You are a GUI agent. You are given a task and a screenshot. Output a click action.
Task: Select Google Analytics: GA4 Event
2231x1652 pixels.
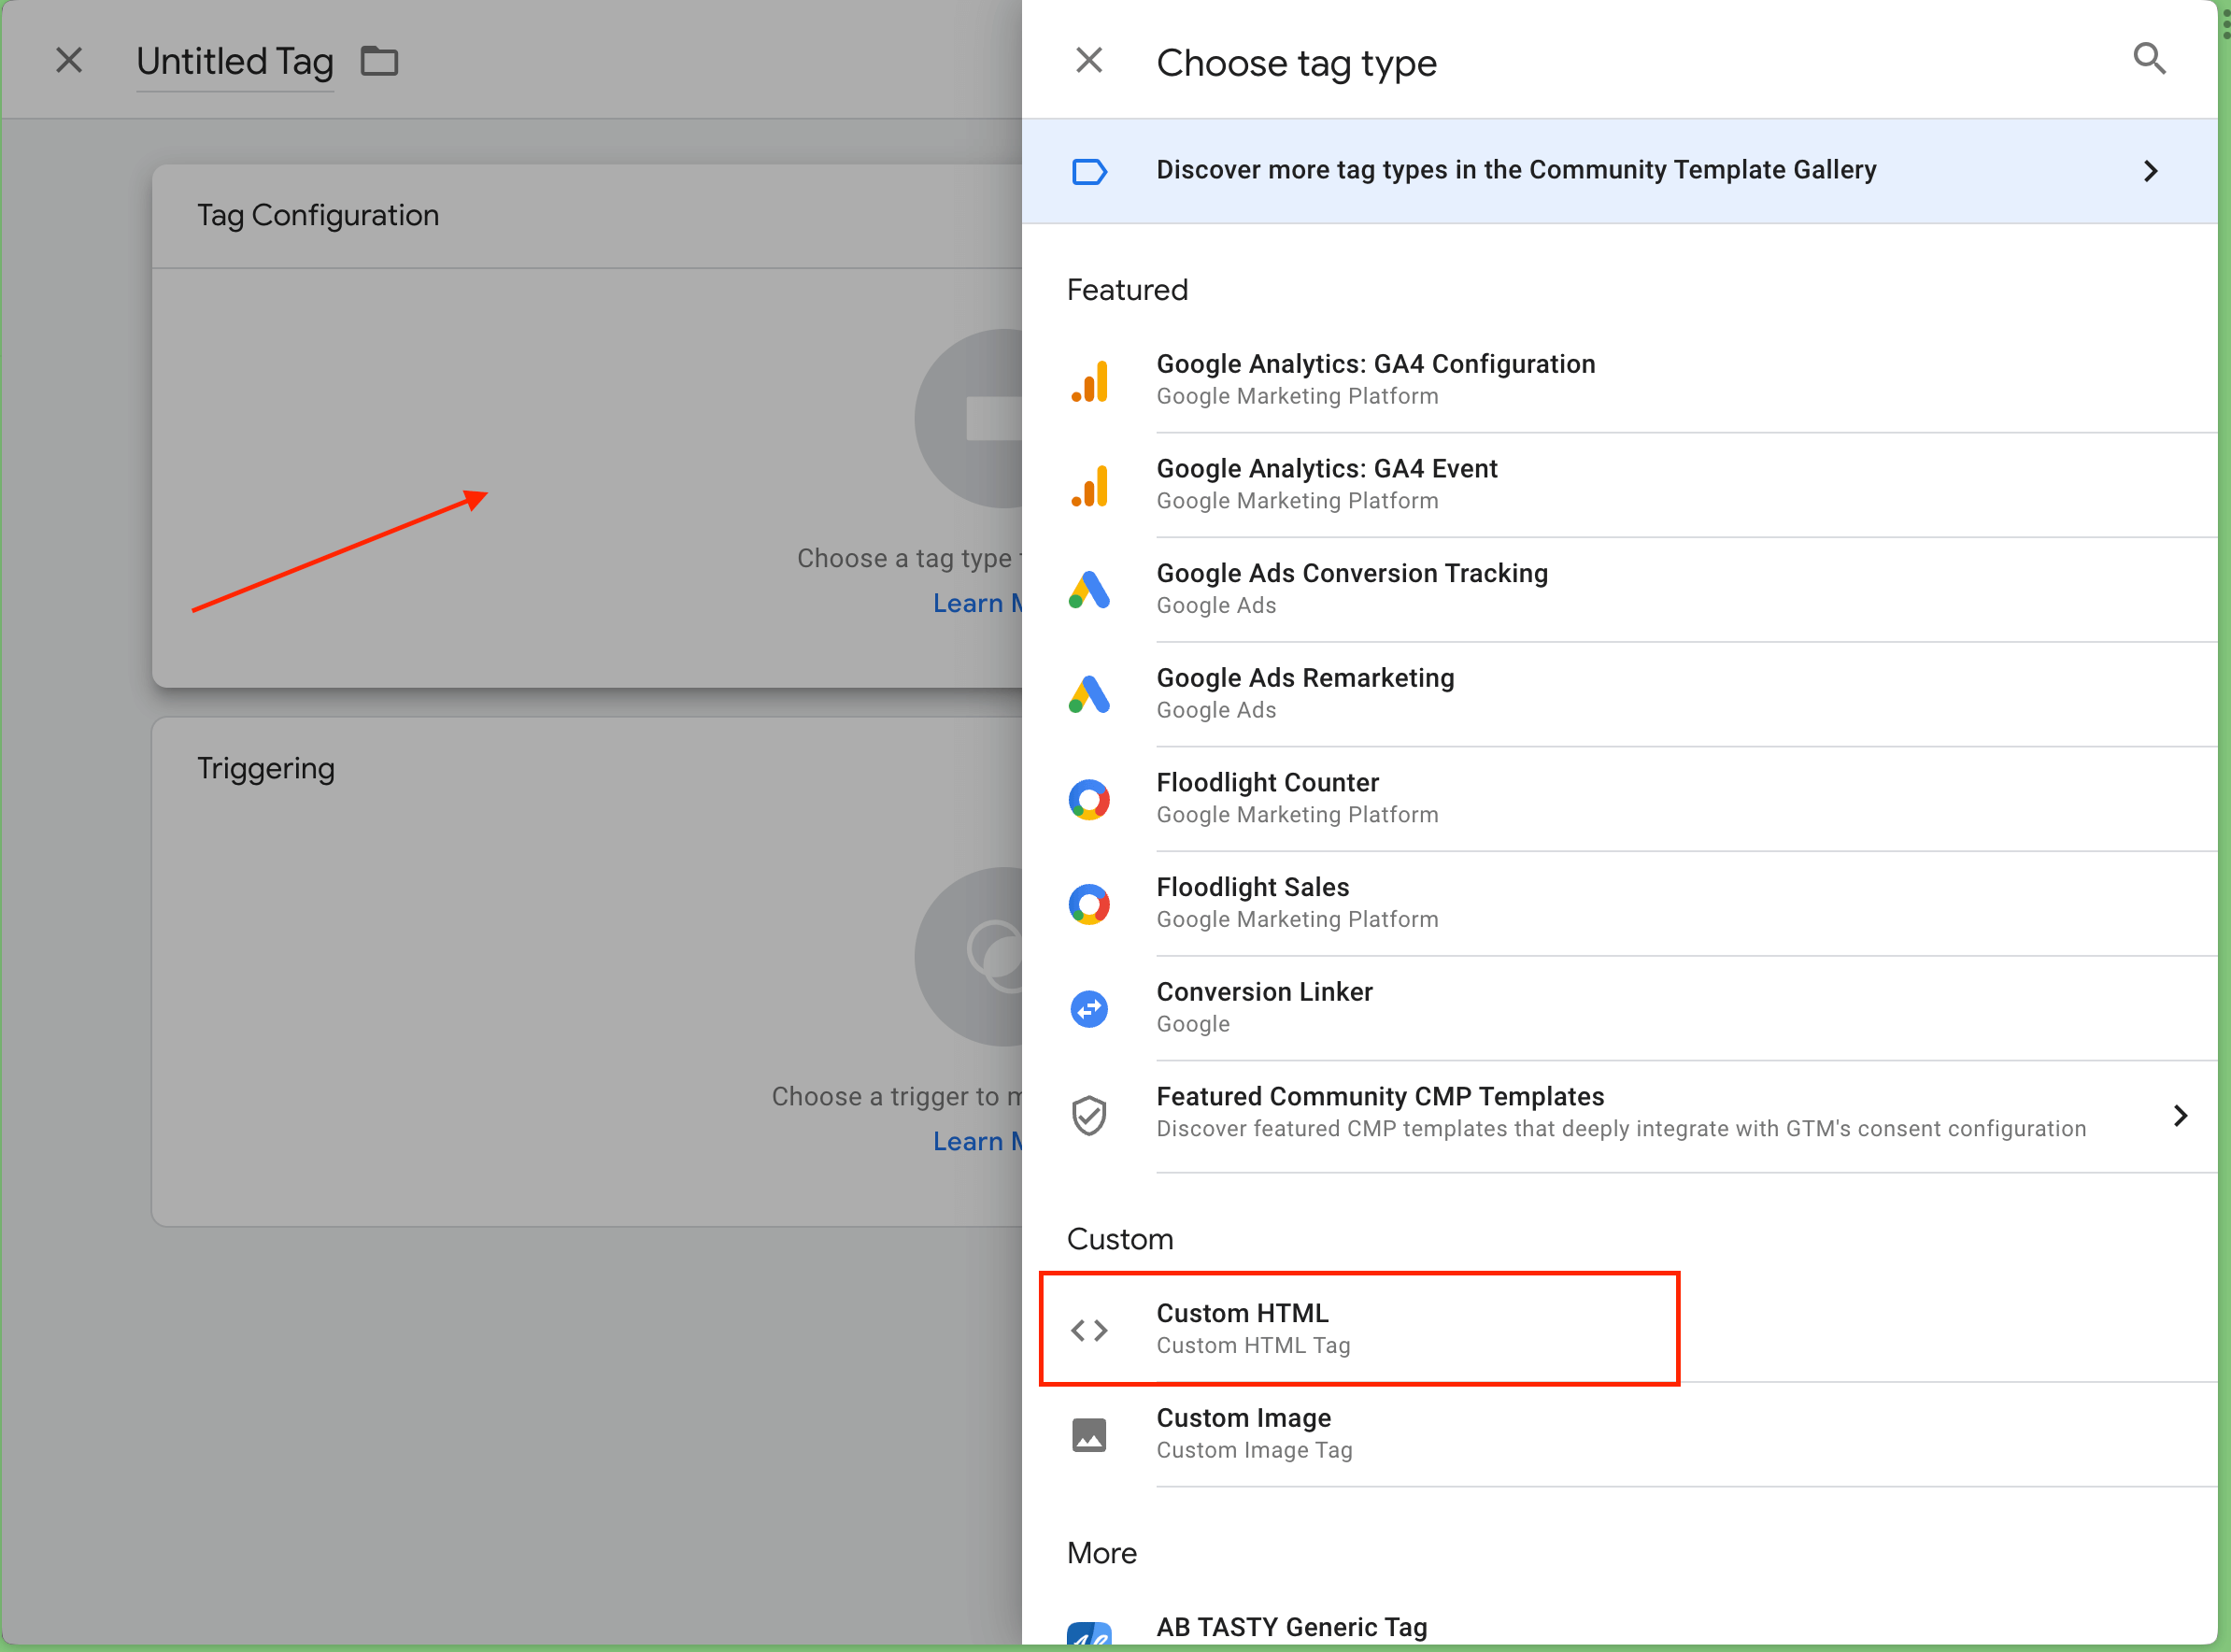coord(1619,485)
